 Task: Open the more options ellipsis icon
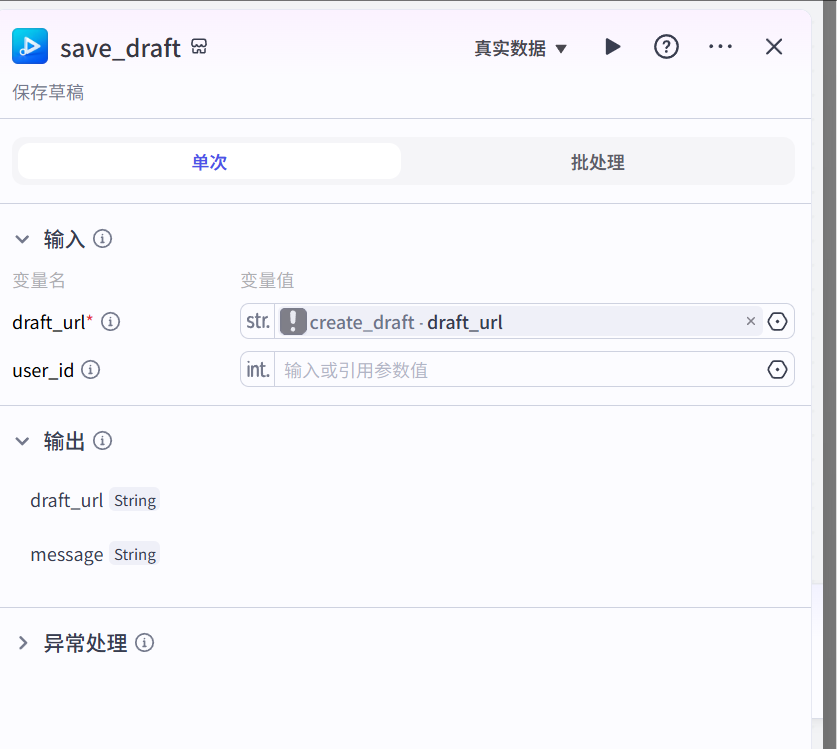pyautogui.click(x=720, y=46)
